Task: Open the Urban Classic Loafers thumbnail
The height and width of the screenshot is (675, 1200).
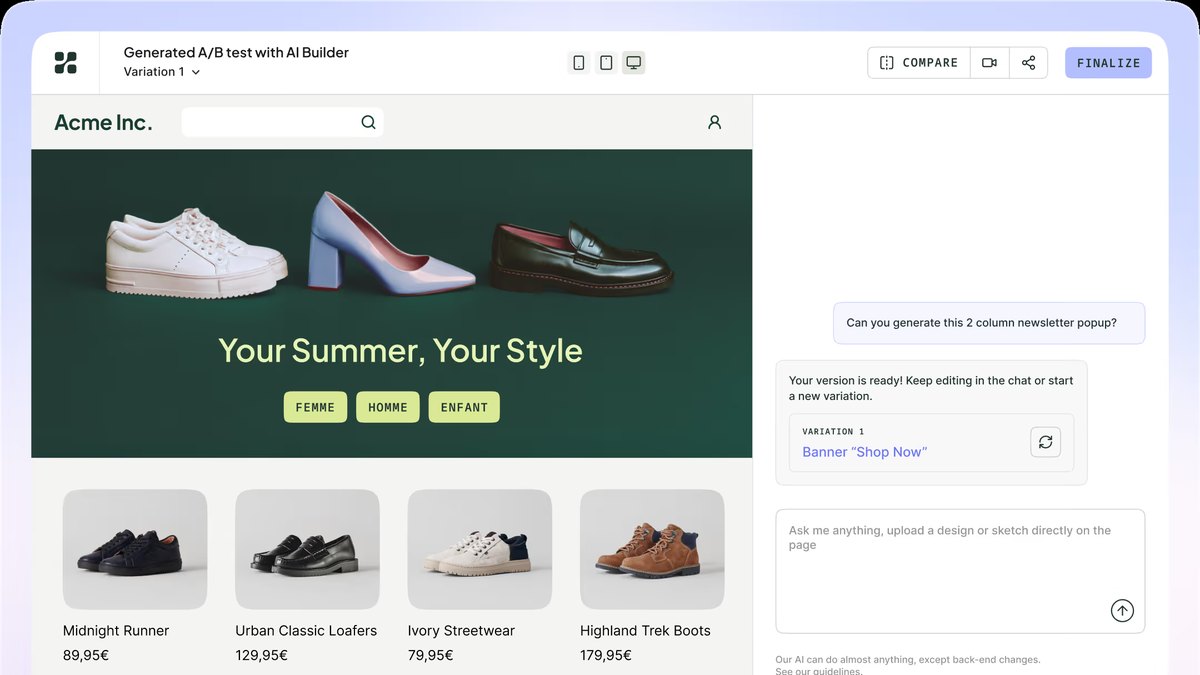Action: pos(307,549)
